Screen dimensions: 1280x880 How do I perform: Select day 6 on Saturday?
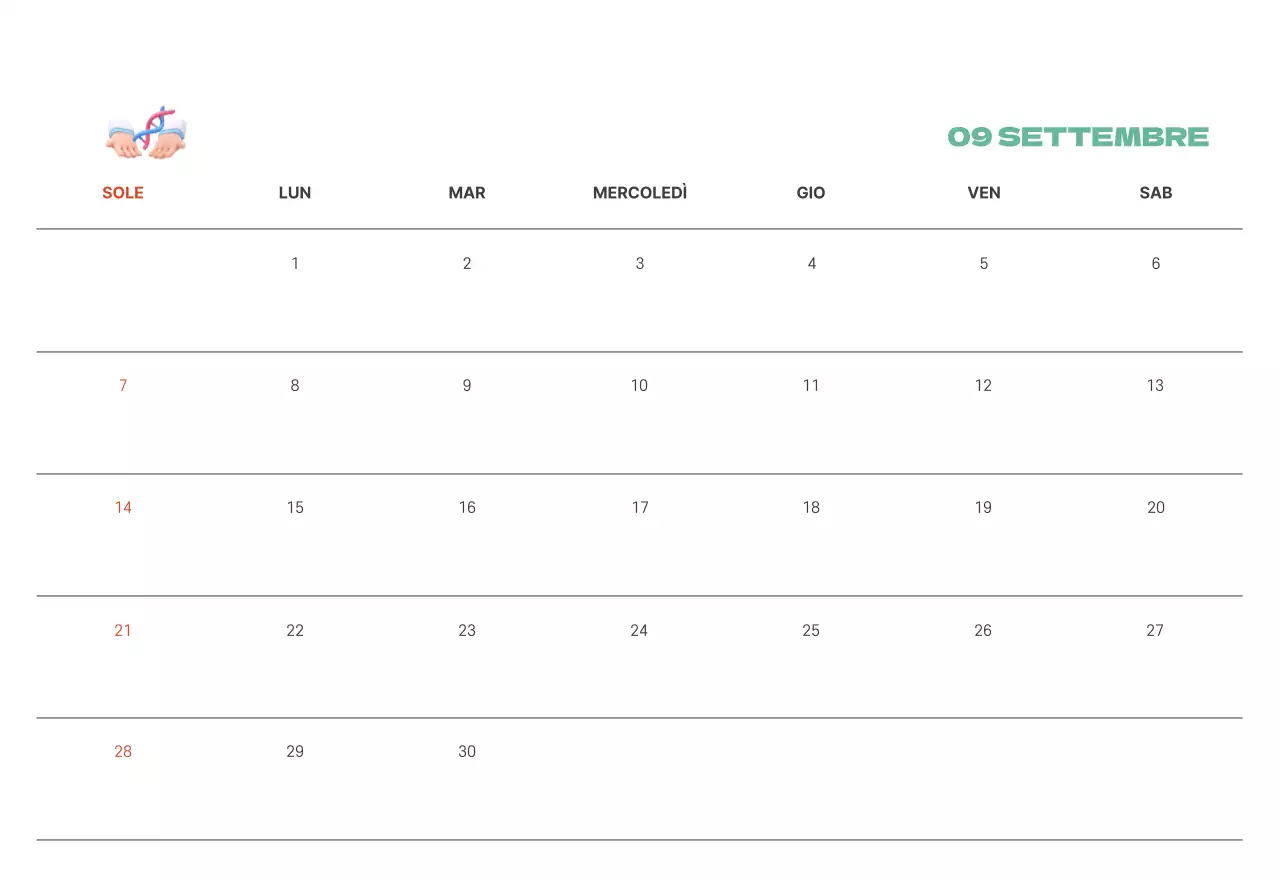[x=1156, y=264]
